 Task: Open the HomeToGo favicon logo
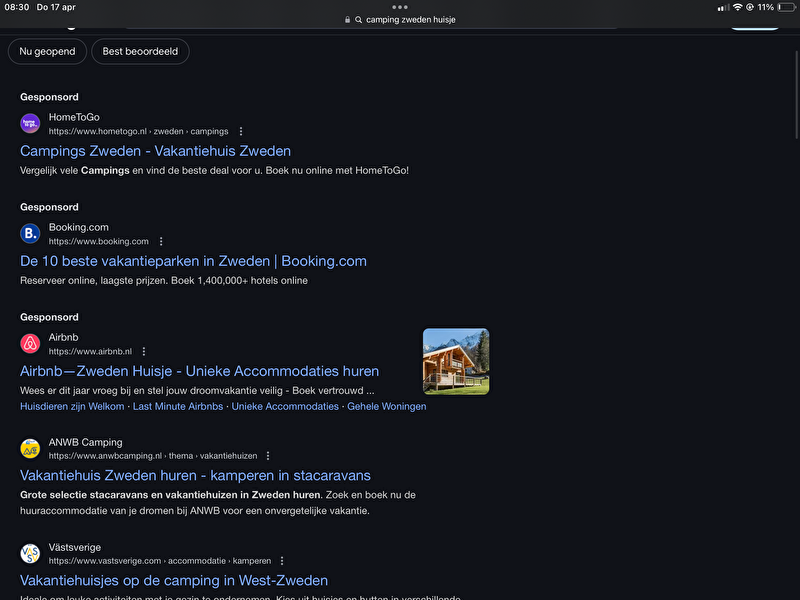[x=30, y=123]
